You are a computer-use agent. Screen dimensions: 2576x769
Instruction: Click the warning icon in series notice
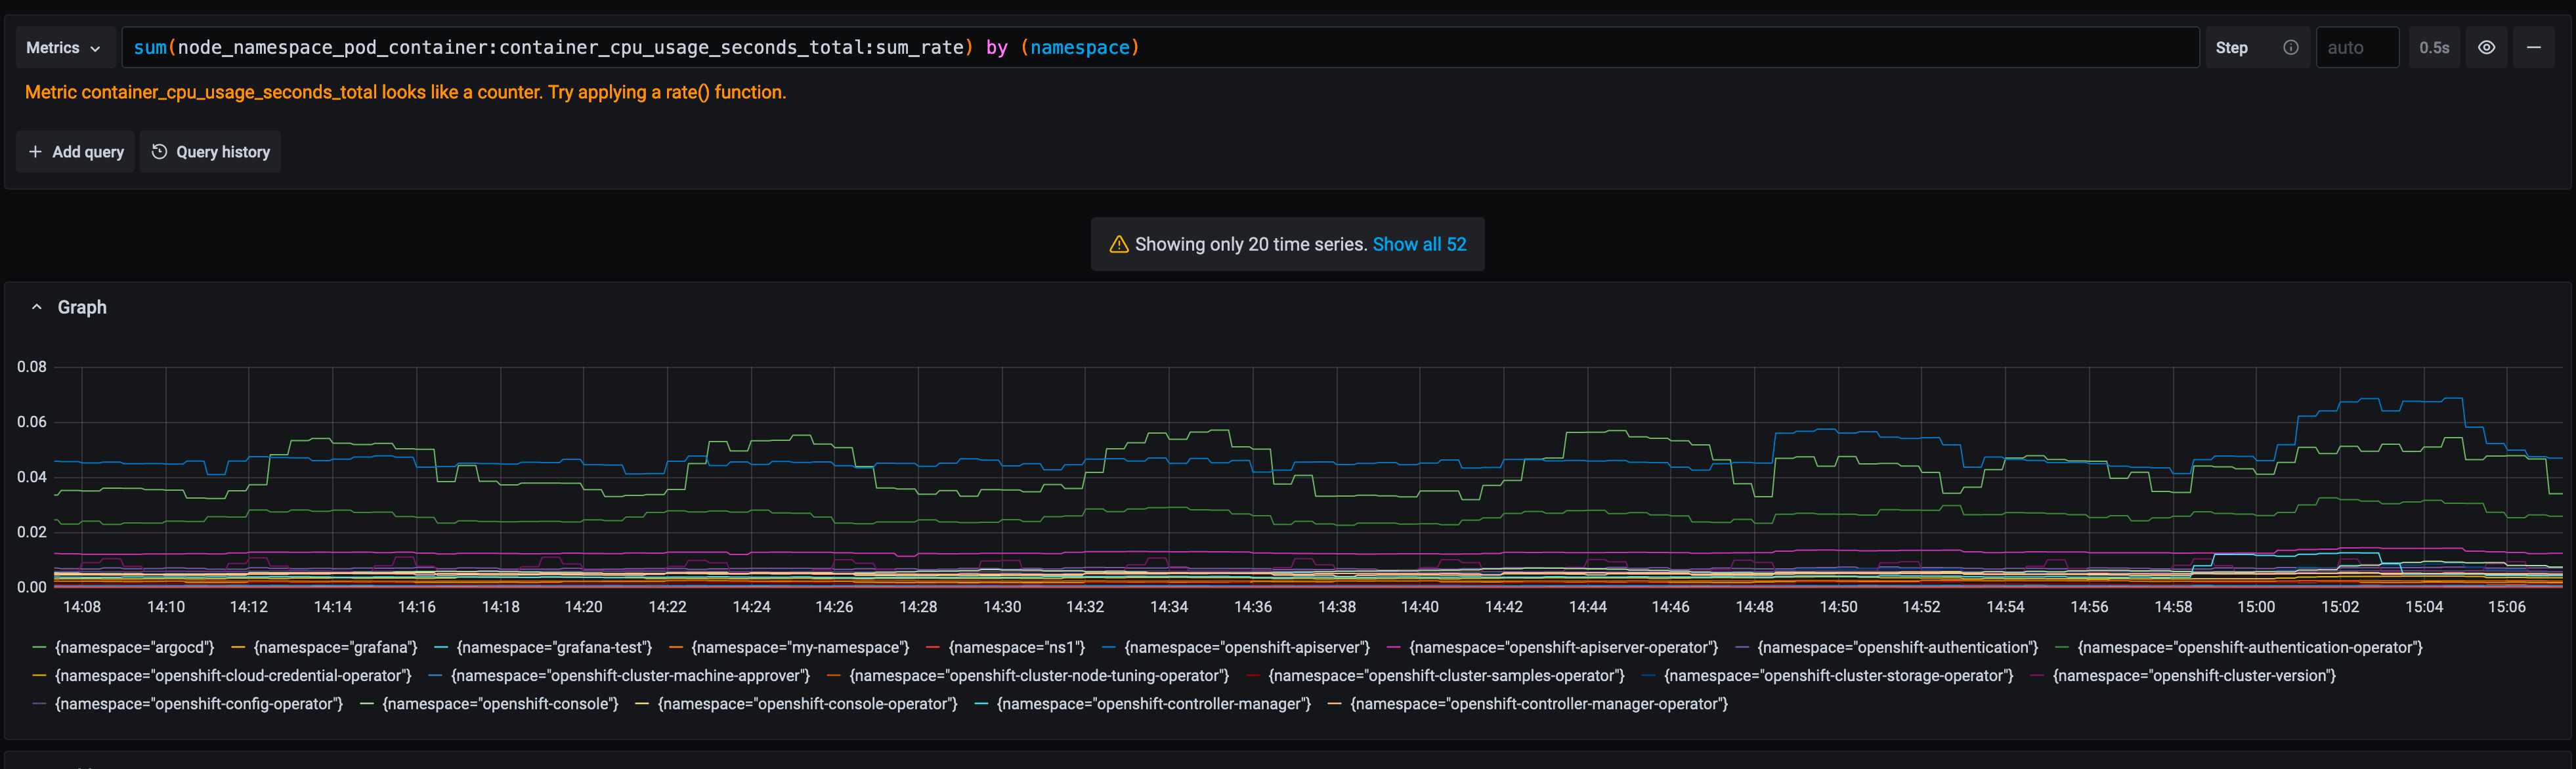(x=1119, y=244)
